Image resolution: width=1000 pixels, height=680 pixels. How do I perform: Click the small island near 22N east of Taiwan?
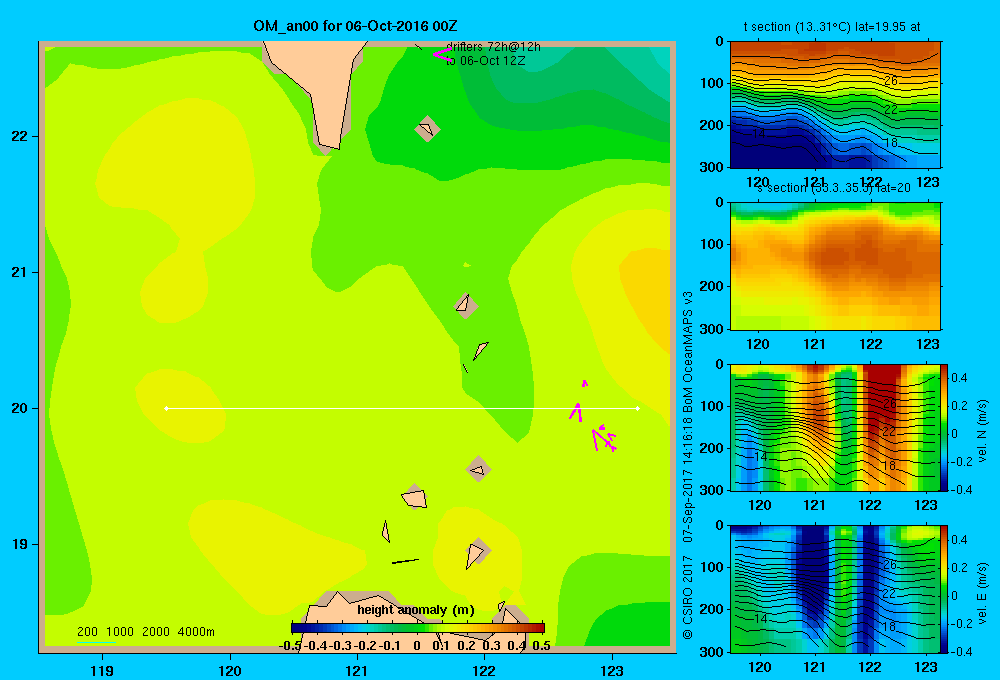click(427, 129)
